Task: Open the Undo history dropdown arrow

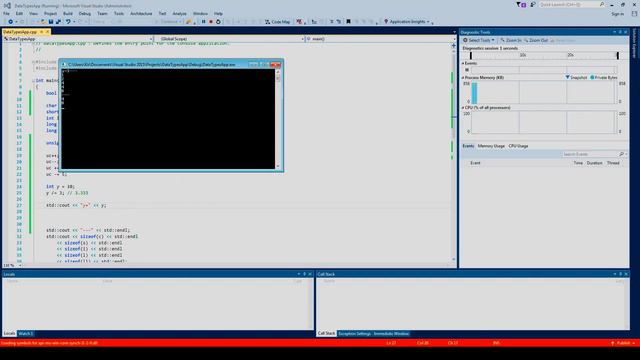Action: (x=74, y=22)
